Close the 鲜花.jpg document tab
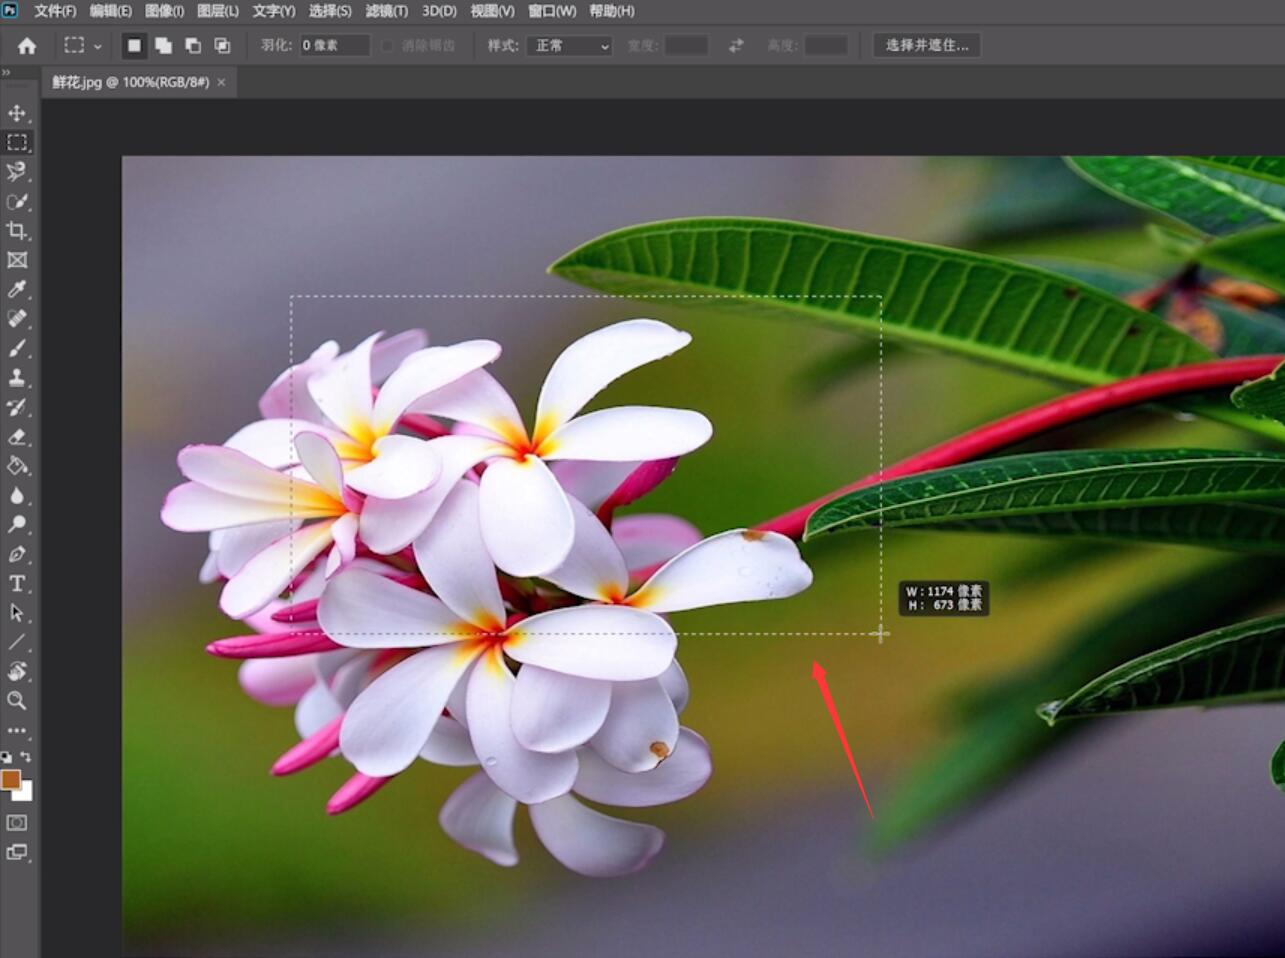 [221, 82]
